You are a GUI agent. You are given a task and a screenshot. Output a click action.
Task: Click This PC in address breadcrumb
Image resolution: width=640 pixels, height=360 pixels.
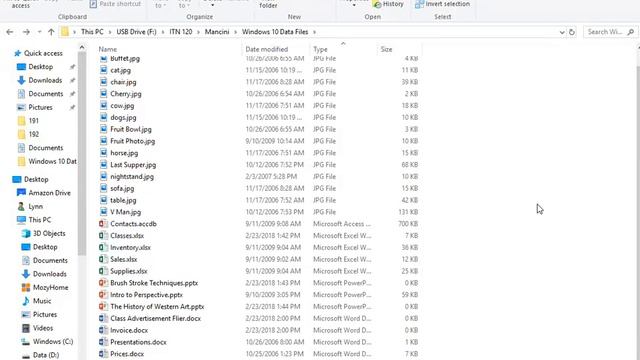pos(92,32)
